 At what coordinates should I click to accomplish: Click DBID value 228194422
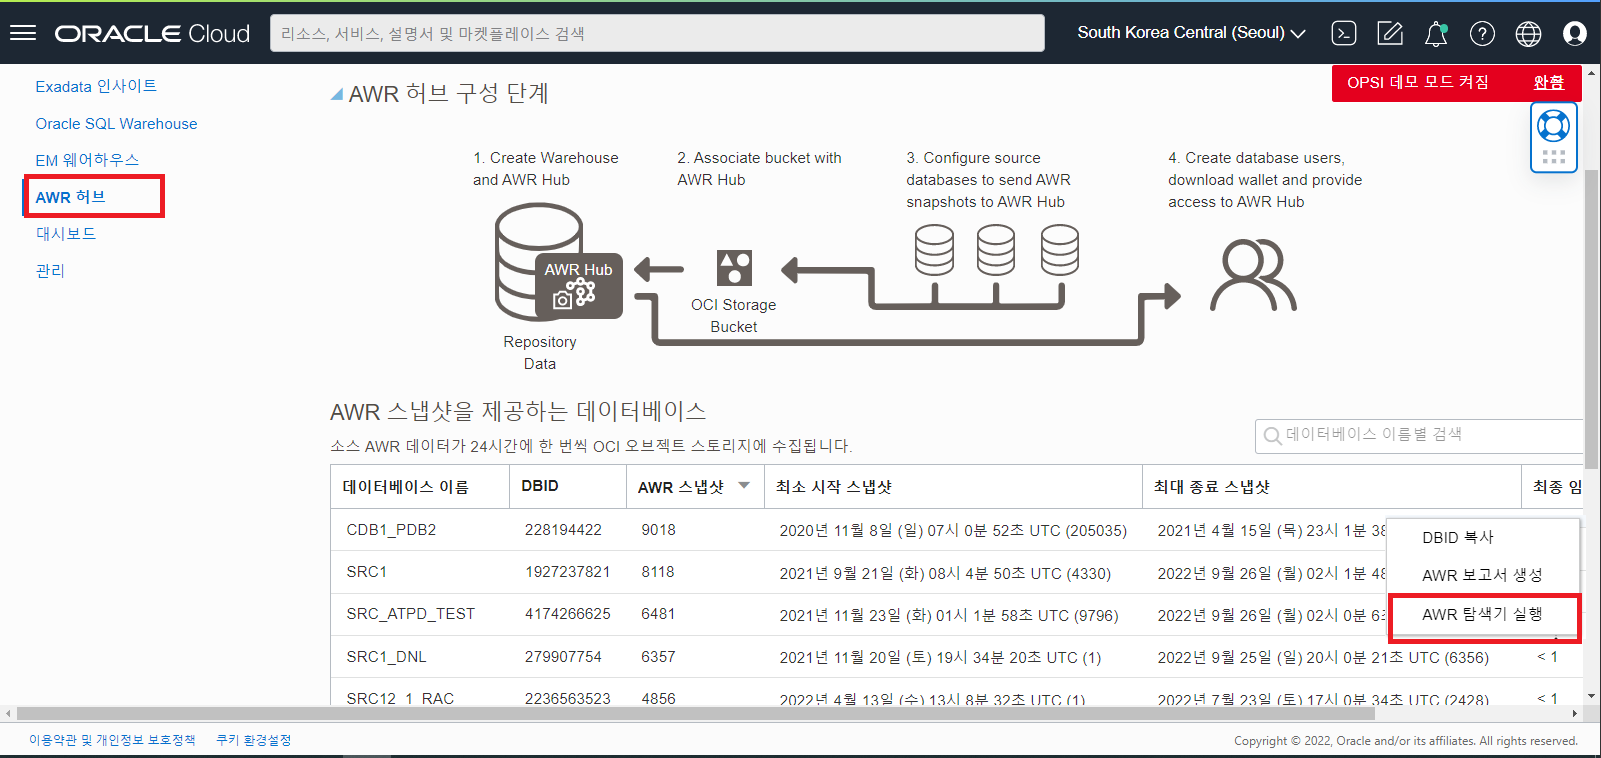click(x=563, y=530)
